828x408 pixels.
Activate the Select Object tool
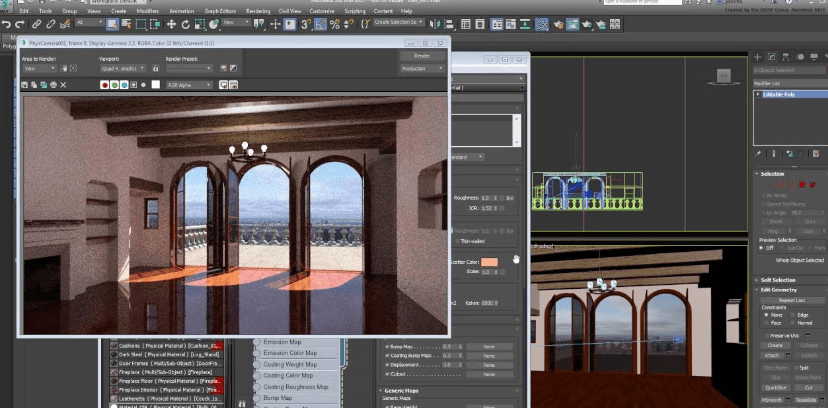coord(111,23)
